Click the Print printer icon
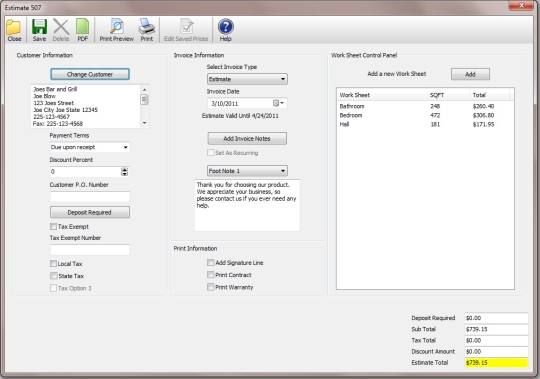 [x=147, y=27]
